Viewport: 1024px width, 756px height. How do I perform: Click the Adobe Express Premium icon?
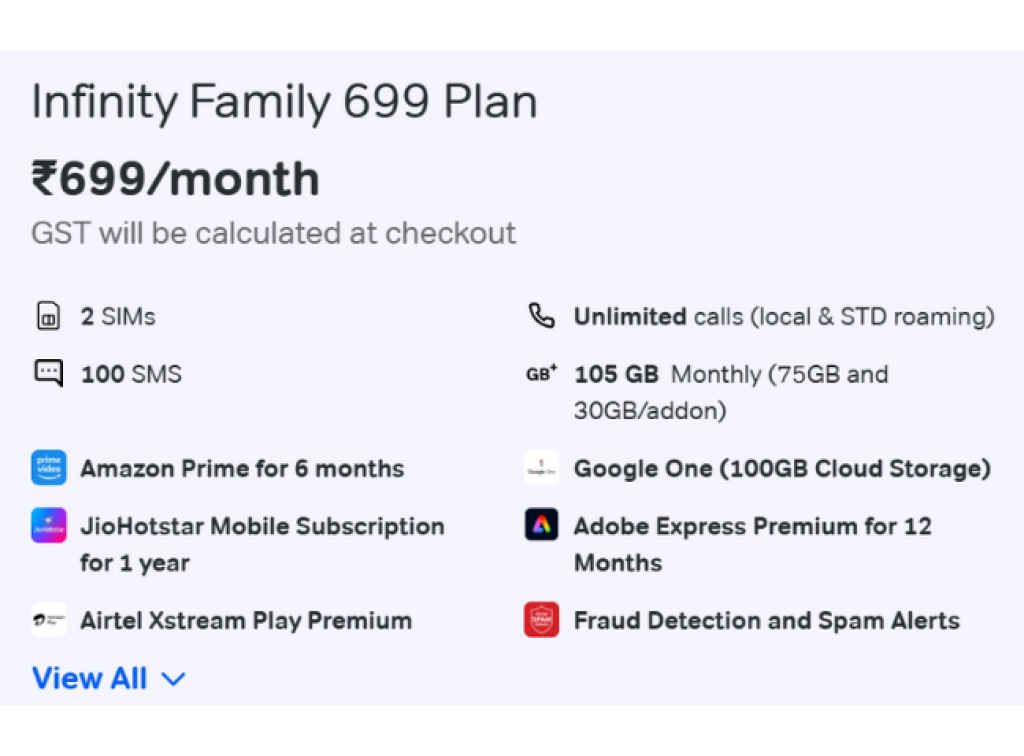point(541,525)
